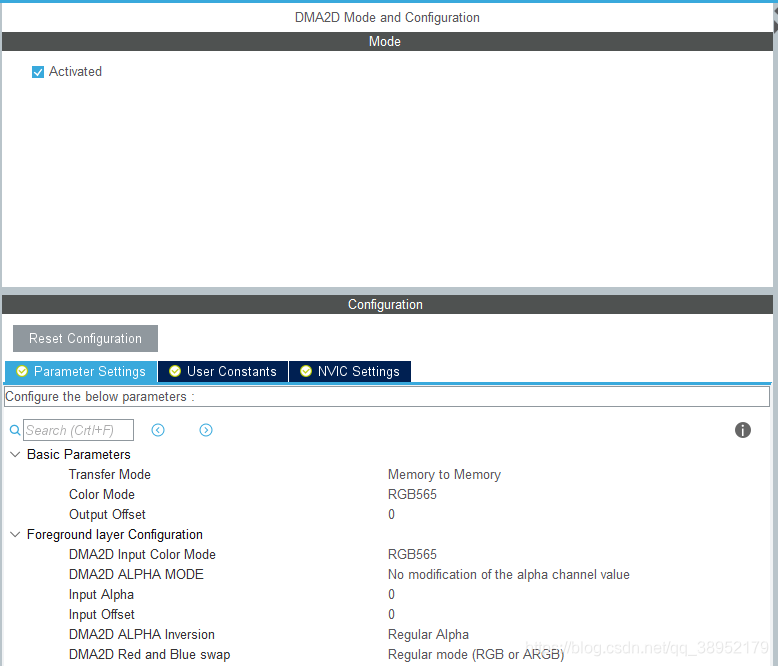This screenshot has width=778, height=666.
Task: Edit the Input Alpha value 0
Action: click(x=391, y=594)
